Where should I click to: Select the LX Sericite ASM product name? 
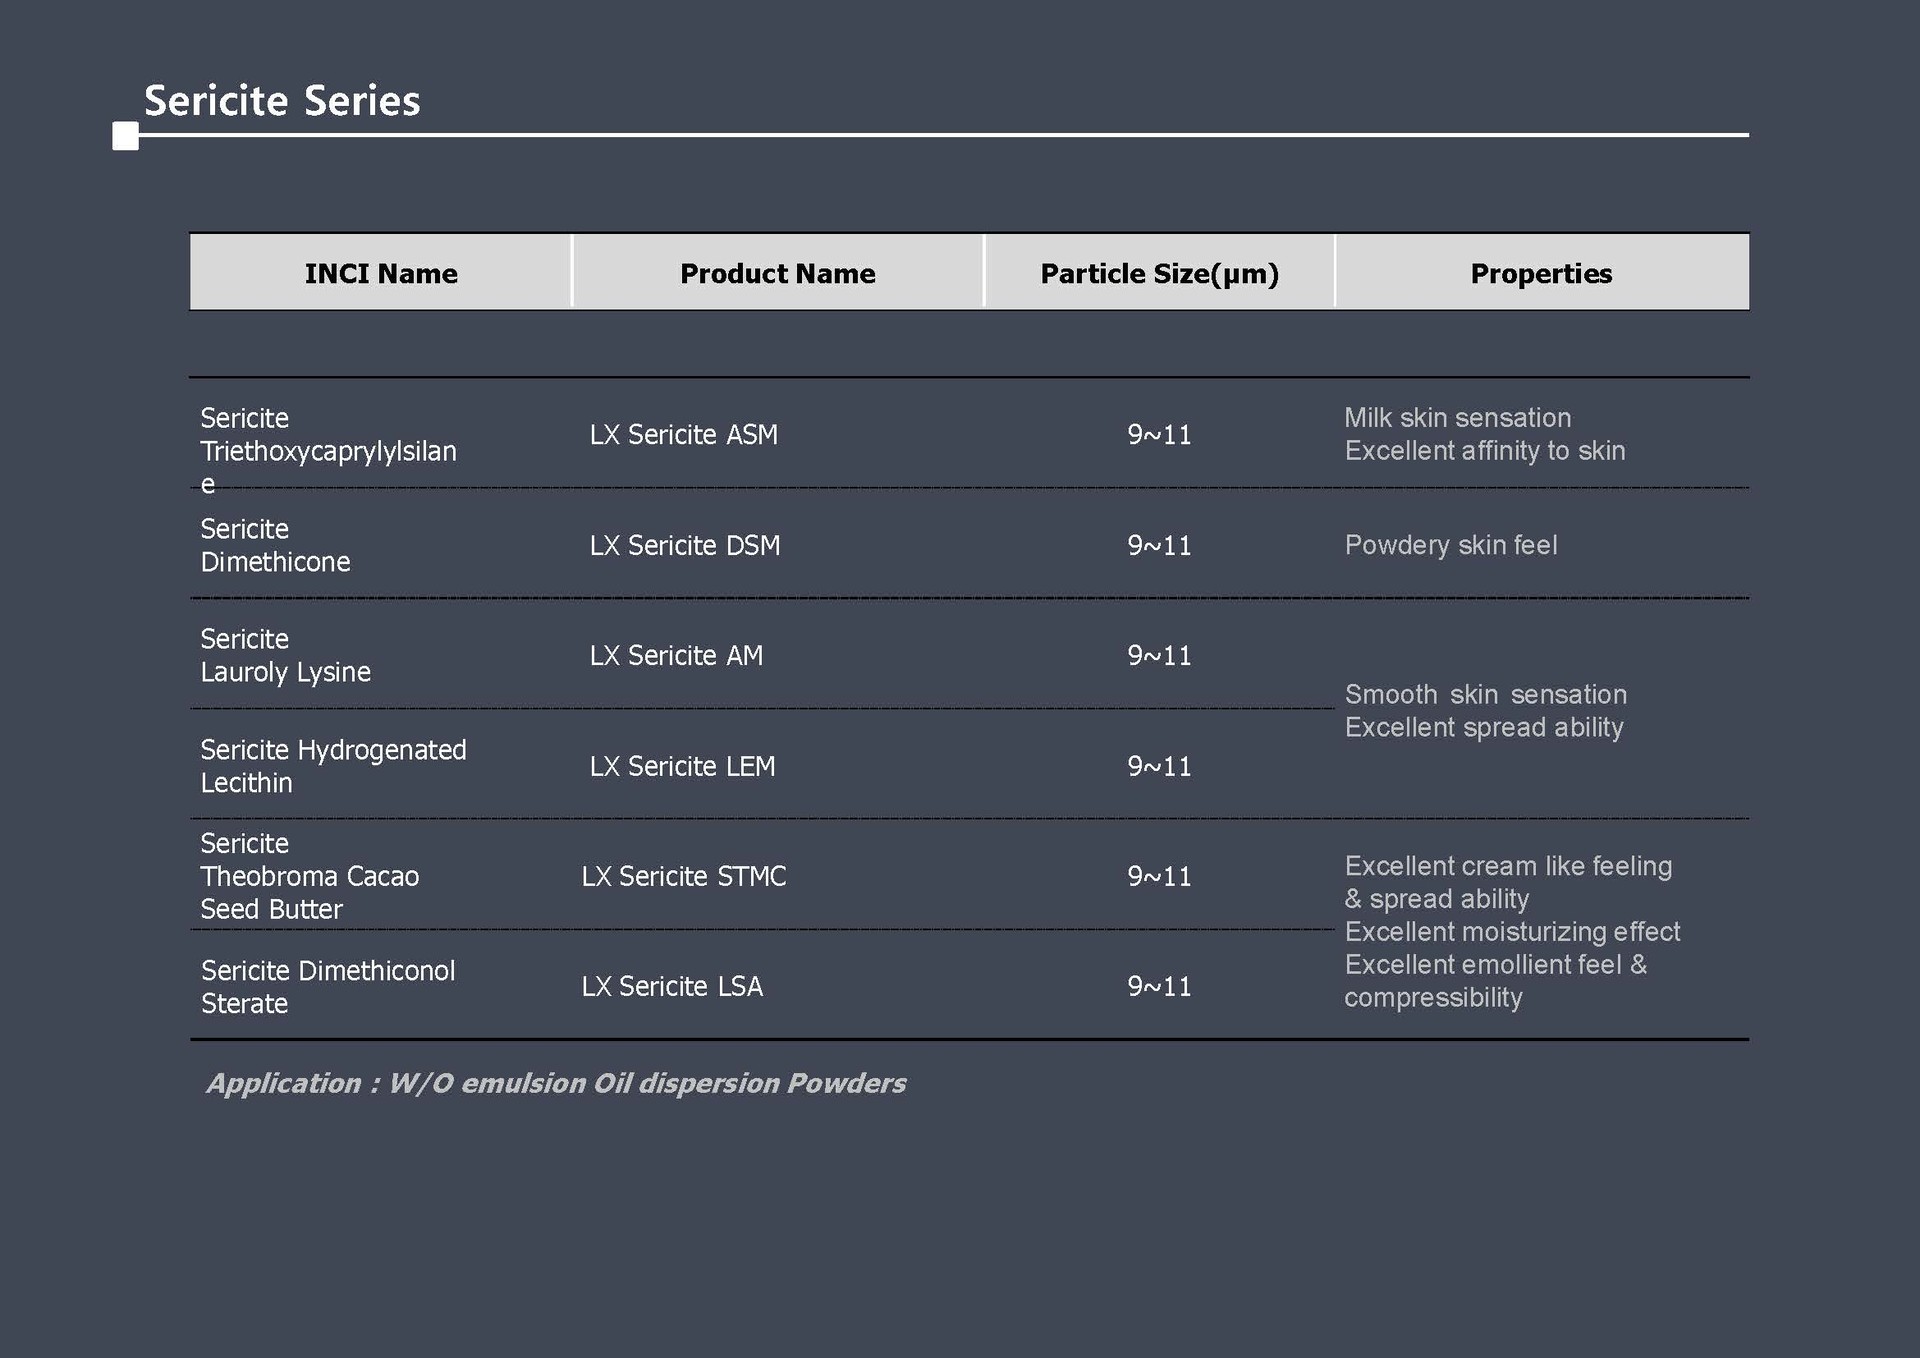[x=683, y=435]
